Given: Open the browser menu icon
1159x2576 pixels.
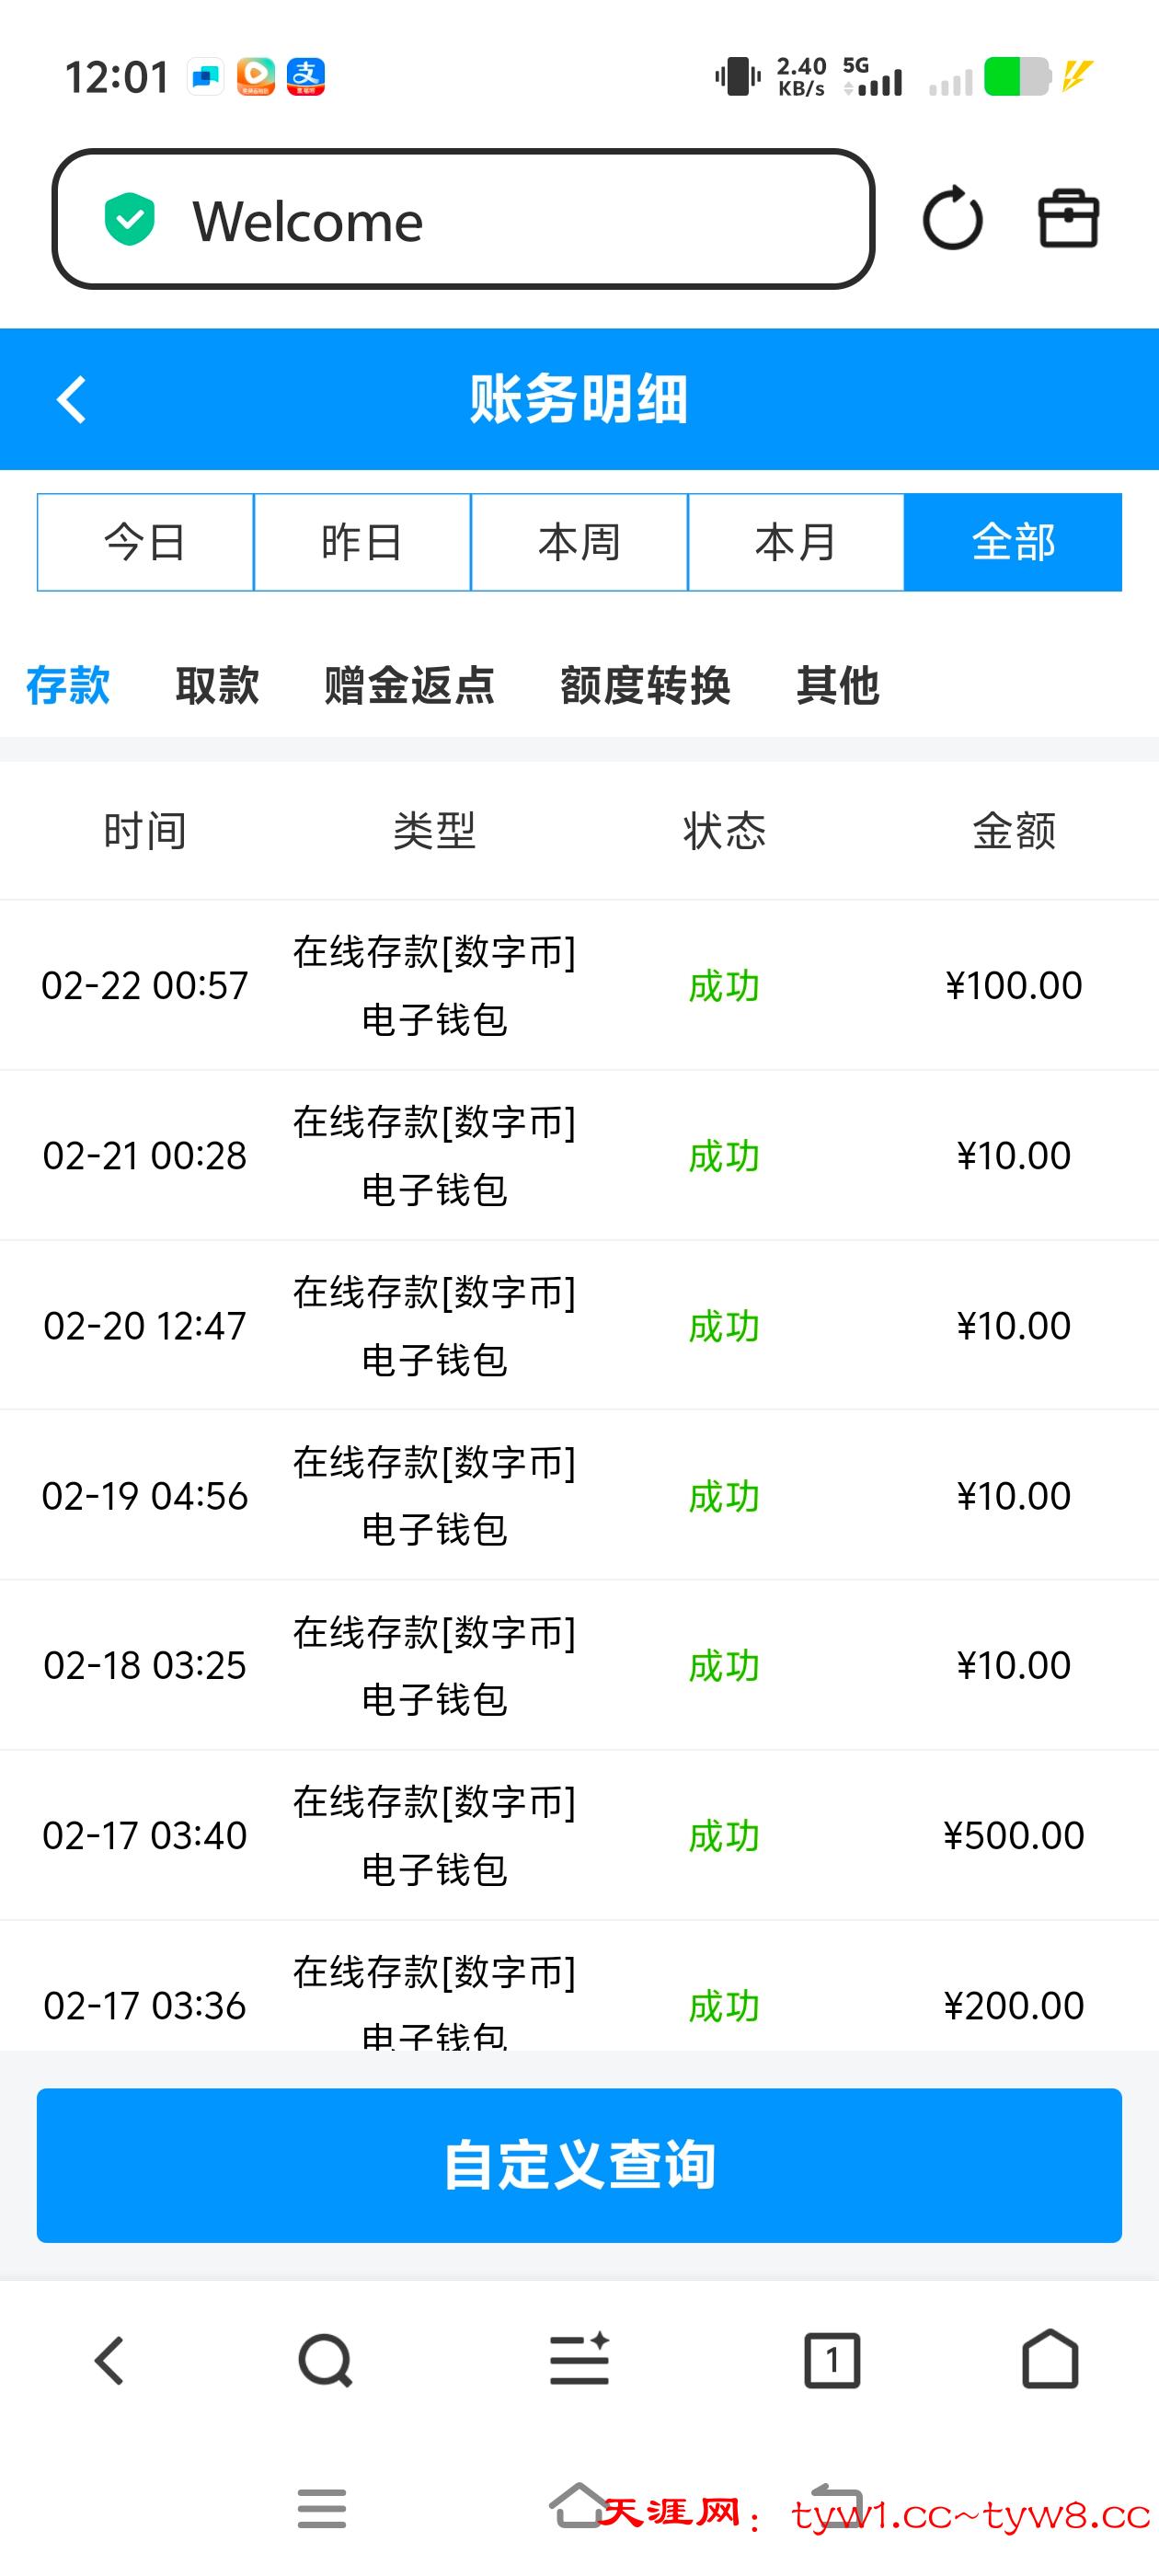Looking at the screenshot, I should click(579, 2361).
